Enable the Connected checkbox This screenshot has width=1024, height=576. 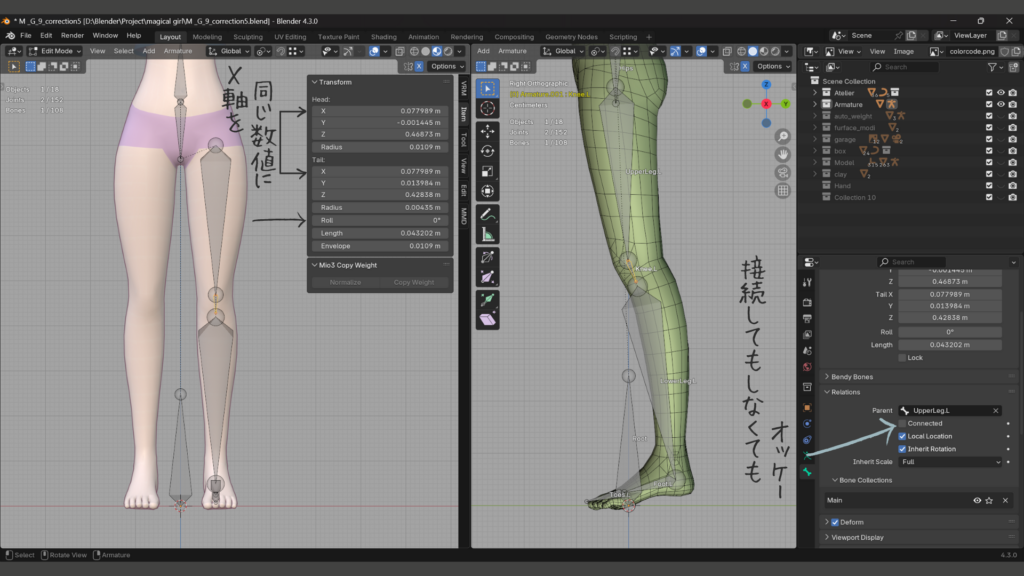pos(903,423)
